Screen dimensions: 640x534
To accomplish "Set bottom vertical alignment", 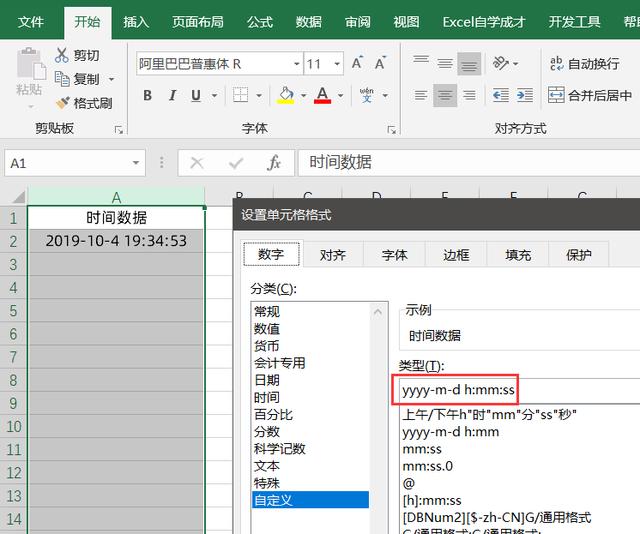I will coord(469,63).
